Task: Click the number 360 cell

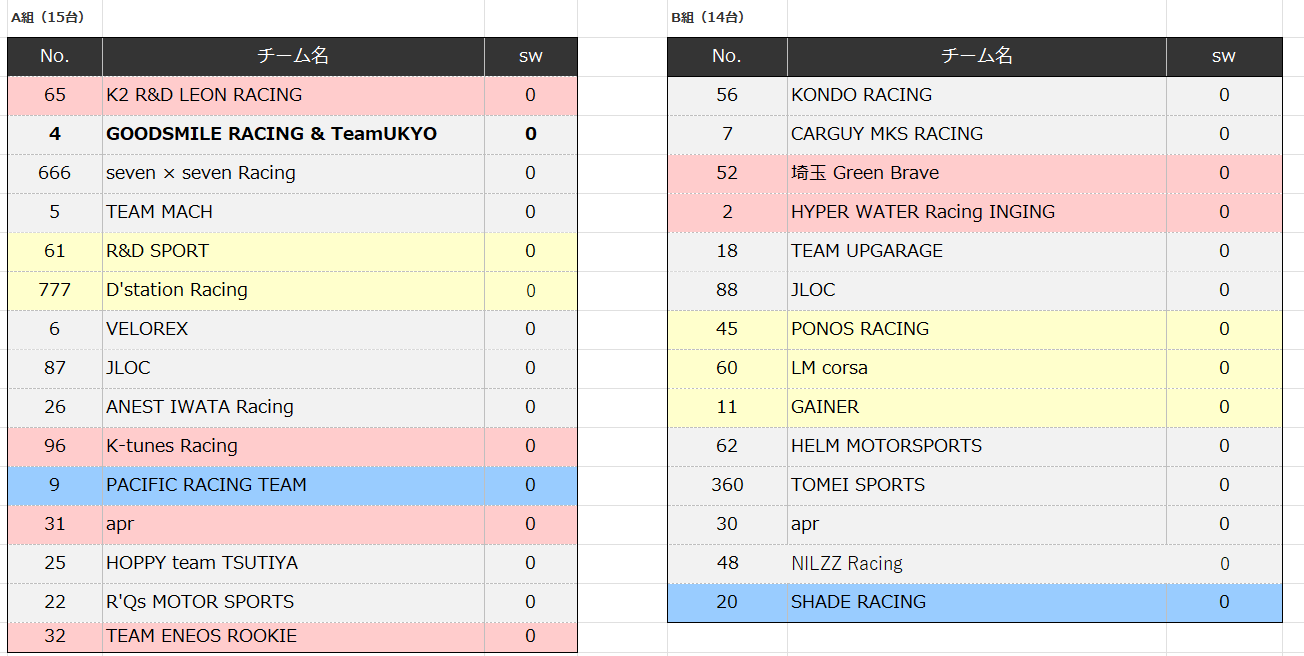Action: pyautogui.click(x=727, y=485)
